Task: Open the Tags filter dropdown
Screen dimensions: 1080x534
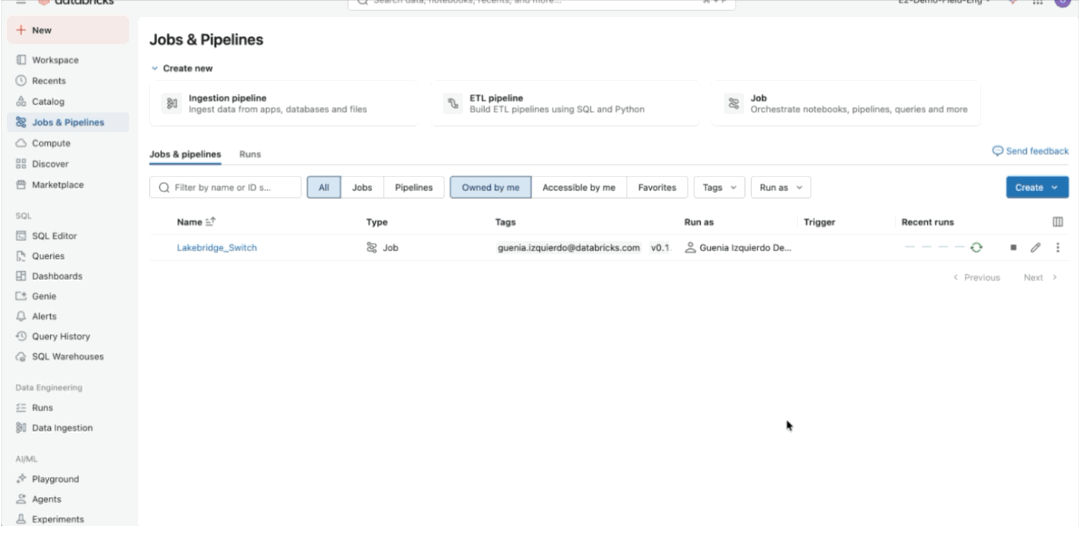Action: [719, 187]
